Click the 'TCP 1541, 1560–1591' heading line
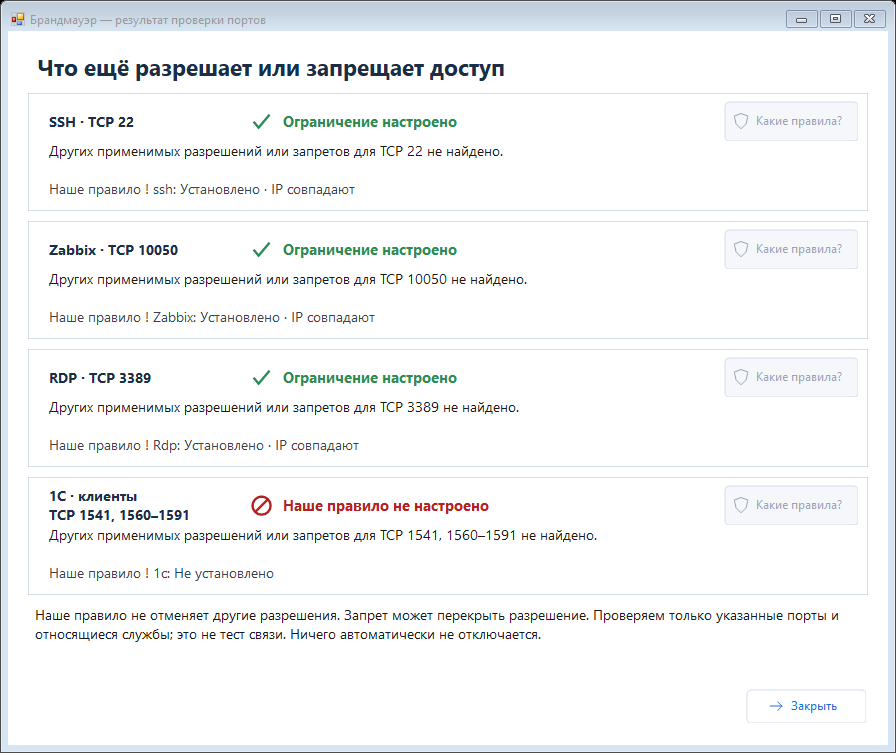This screenshot has height=753, width=896. point(119,515)
